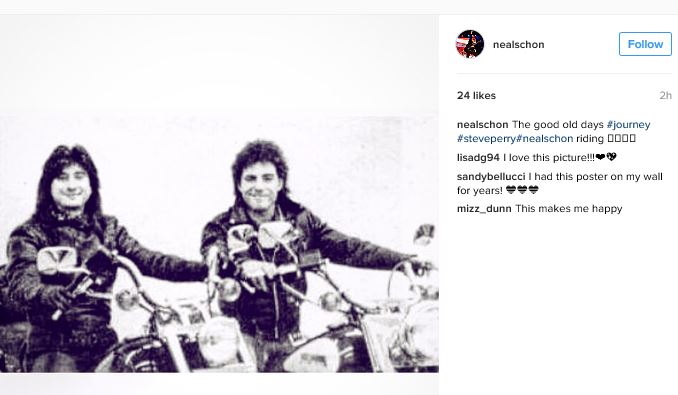Image resolution: width=678 pixels, height=395 pixels.
Task: Click the heart emojis in lisadg94's comment
Action: point(606,157)
